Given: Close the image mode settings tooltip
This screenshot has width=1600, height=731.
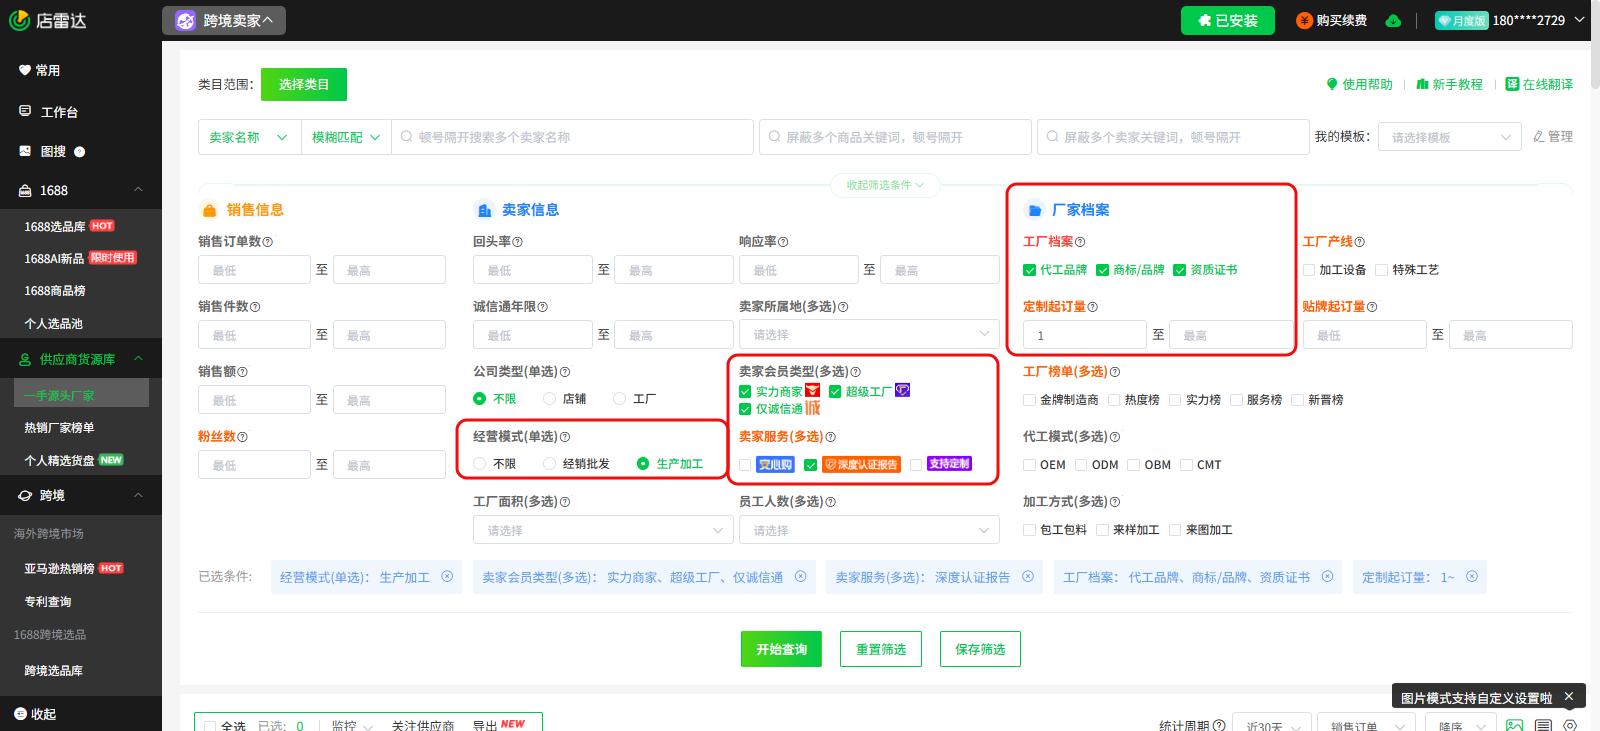Looking at the screenshot, I should tap(1569, 697).
